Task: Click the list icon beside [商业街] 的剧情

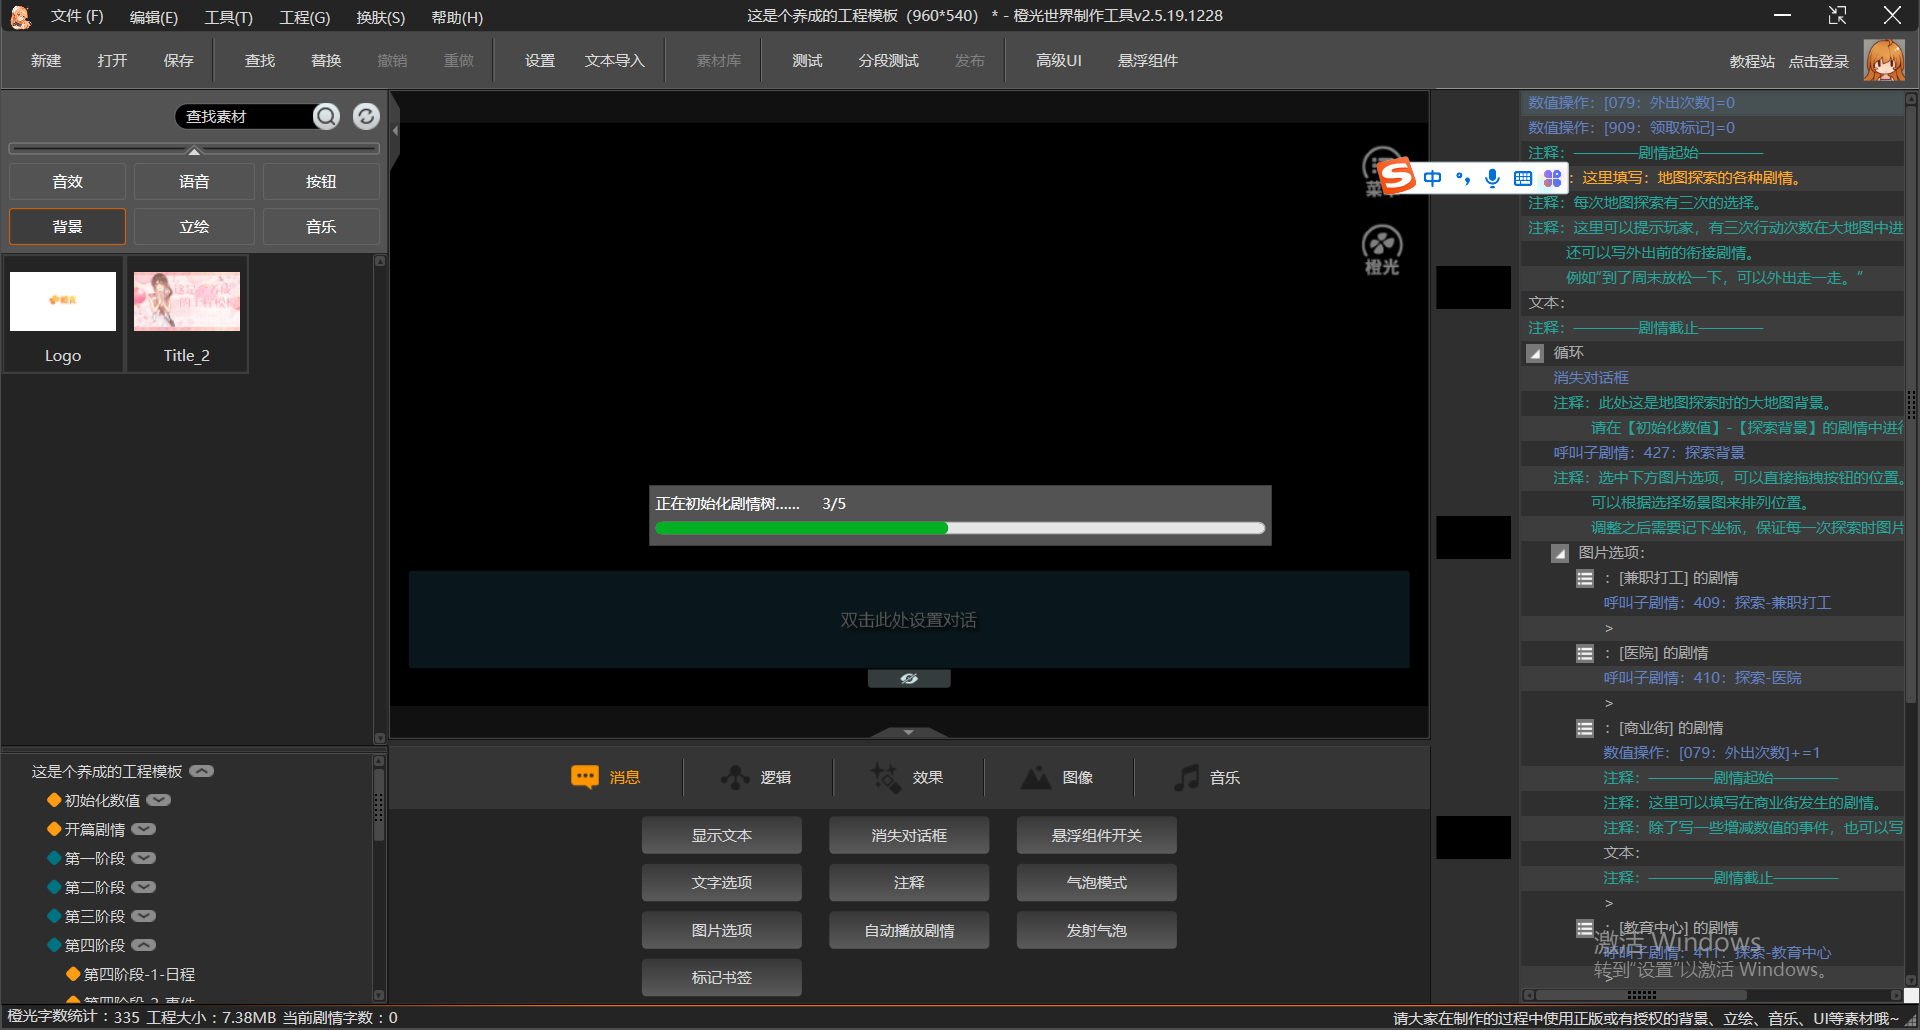Action: click(1585, 728)
